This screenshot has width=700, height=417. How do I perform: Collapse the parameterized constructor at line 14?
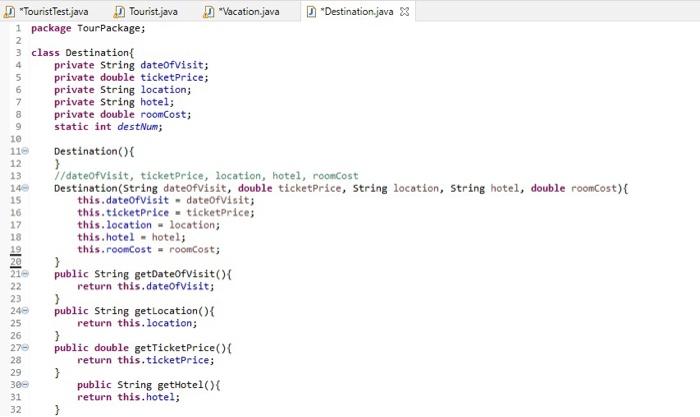click(25, 188)
